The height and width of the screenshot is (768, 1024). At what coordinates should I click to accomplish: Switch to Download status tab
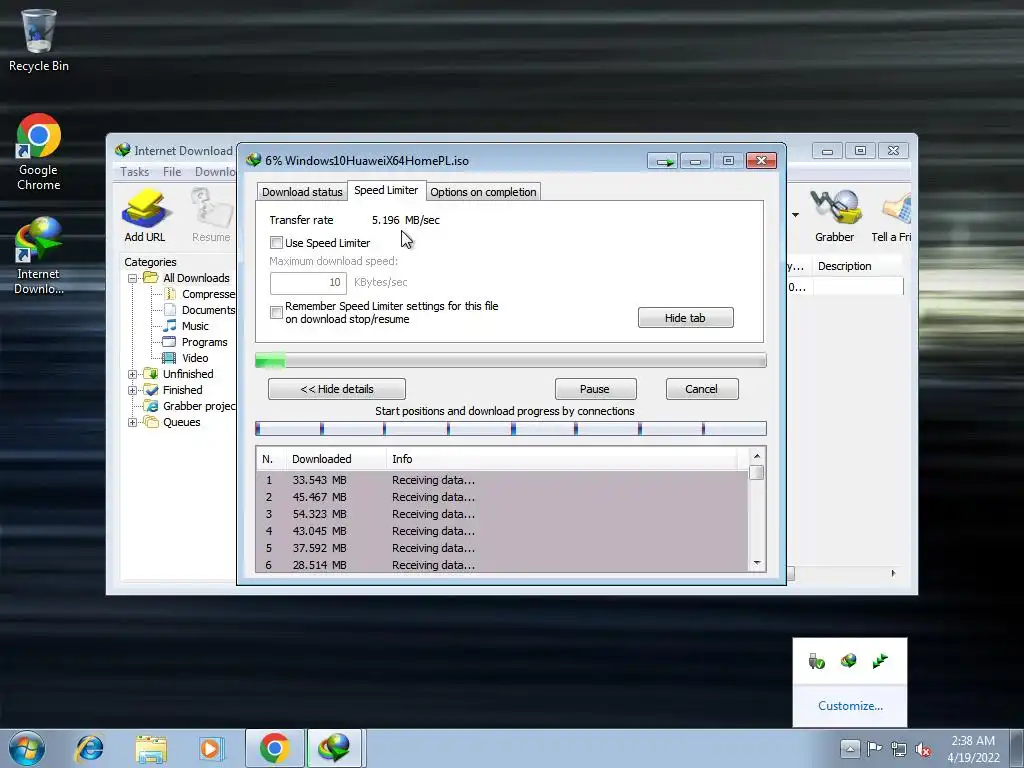click(302, 192)
